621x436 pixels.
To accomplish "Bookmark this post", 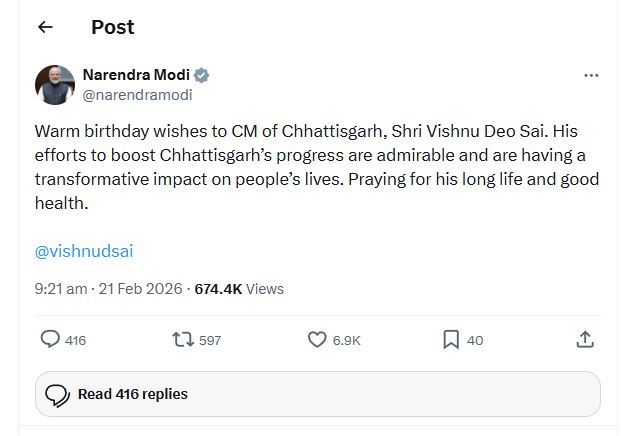I will click(451, 340).
